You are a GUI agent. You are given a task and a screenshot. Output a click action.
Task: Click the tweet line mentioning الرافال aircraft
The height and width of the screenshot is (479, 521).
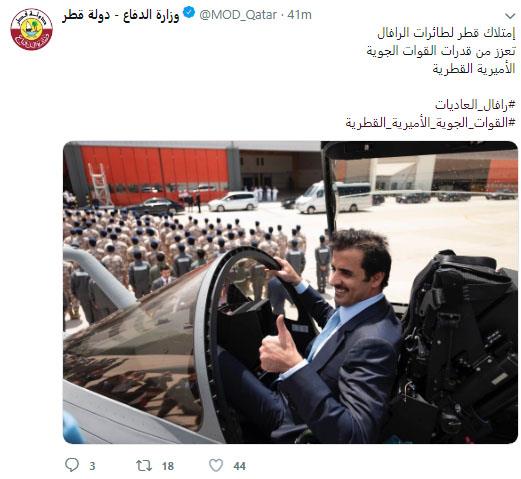coord(446,33)
